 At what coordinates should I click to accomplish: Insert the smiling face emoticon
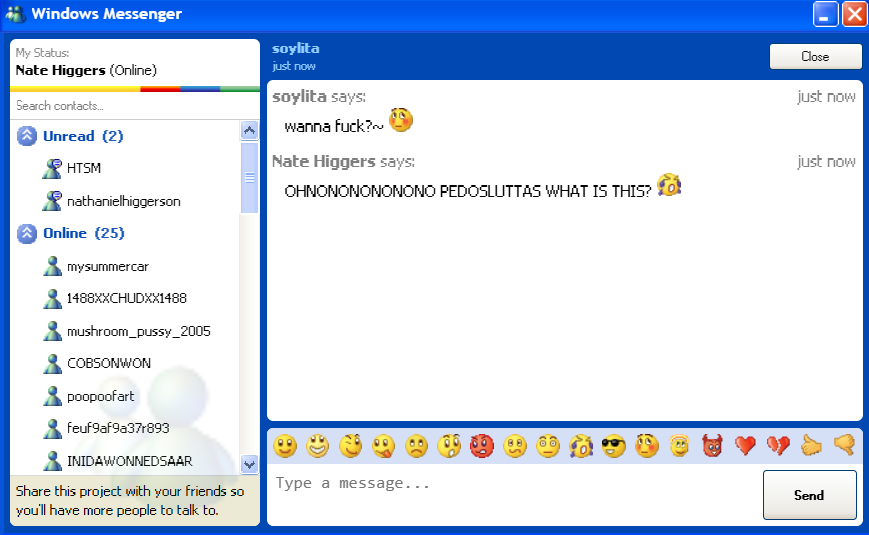pos(285,446)
